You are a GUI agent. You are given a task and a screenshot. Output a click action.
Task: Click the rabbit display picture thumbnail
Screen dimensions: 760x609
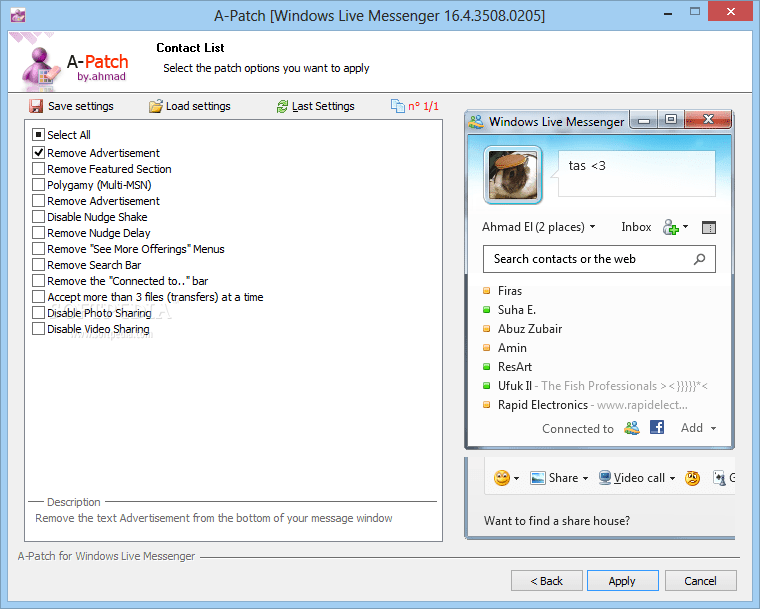tap(513, 175)
